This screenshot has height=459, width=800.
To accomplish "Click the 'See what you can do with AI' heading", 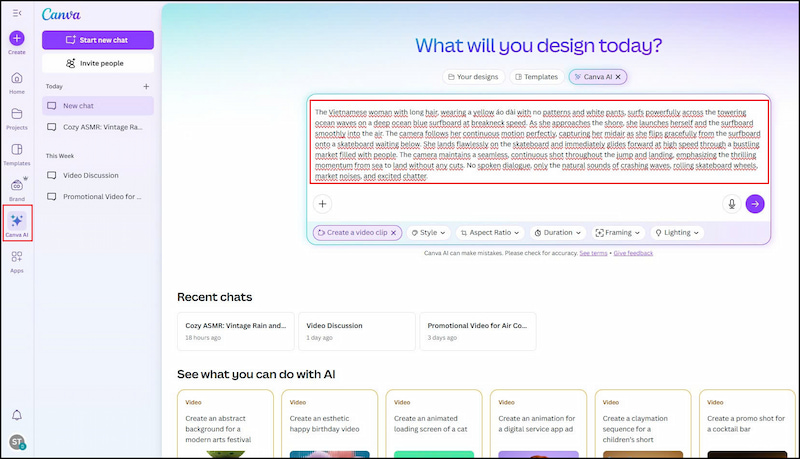I will tap(256, 374).
